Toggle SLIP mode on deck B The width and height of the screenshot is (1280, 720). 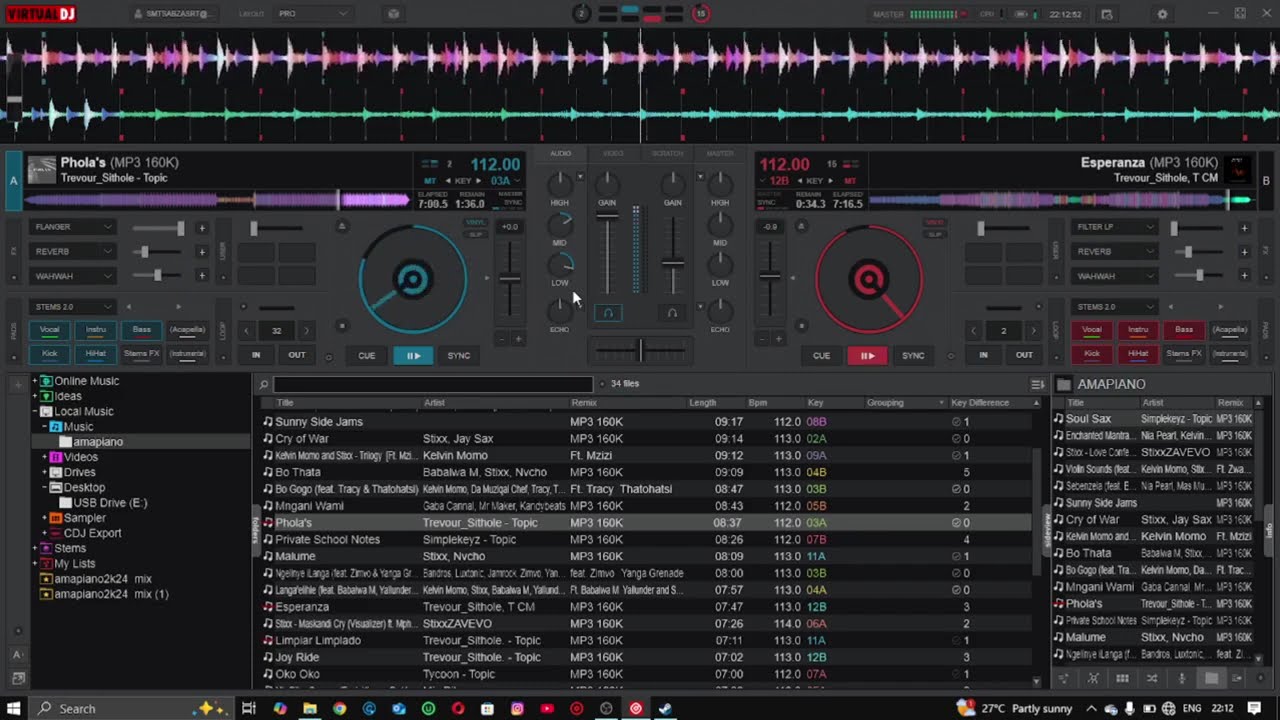(x=935, y=234)
